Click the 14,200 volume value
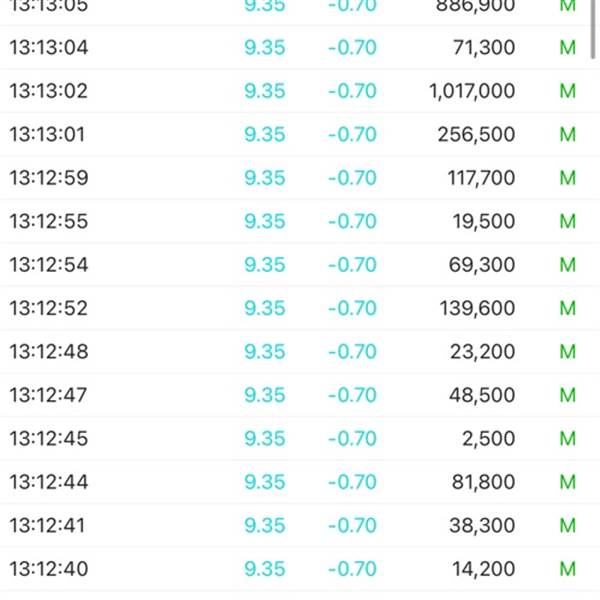 (x=484, y=569)
